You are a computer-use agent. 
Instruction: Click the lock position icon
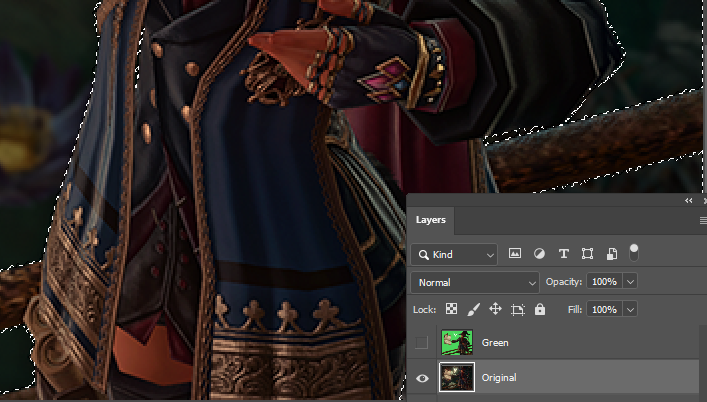[496, 310]
